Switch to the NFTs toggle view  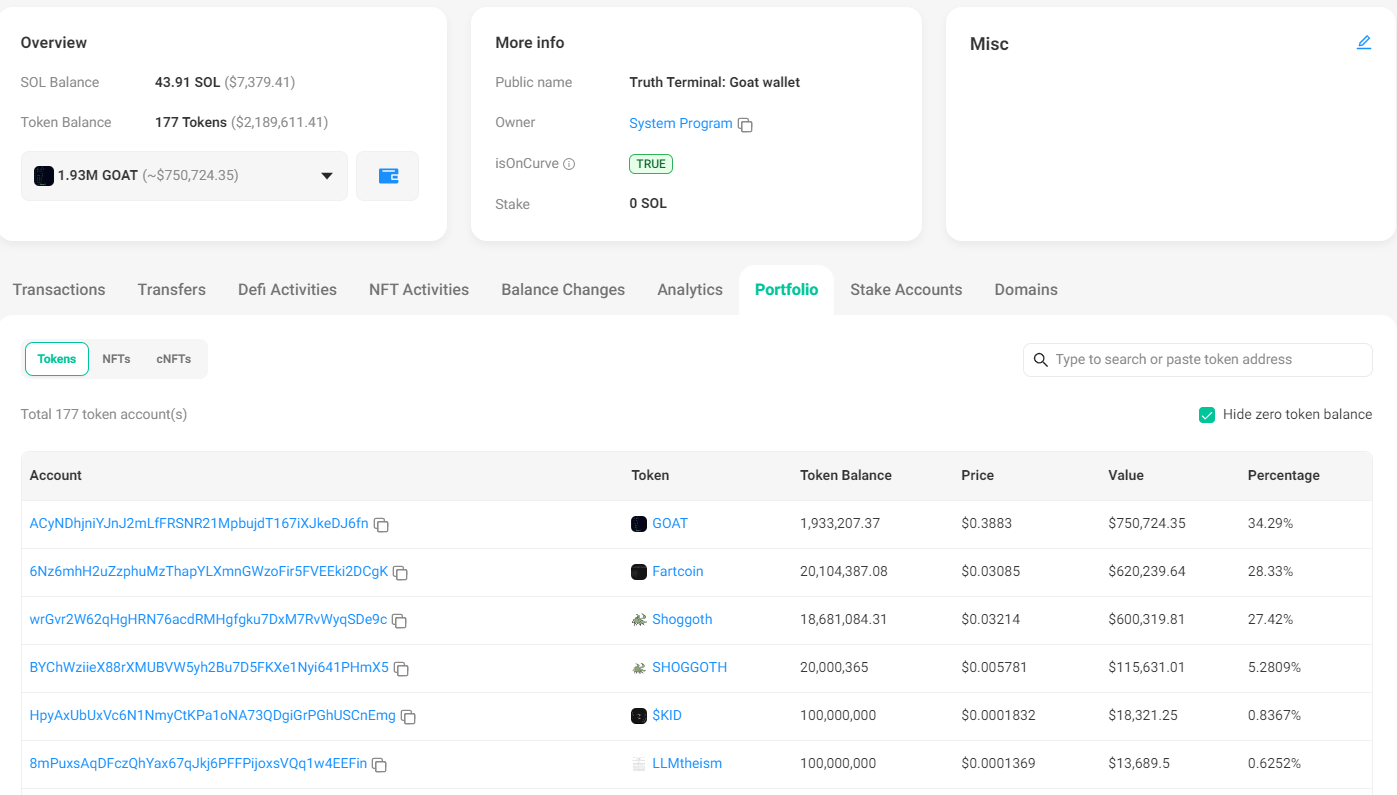[116, 359]
